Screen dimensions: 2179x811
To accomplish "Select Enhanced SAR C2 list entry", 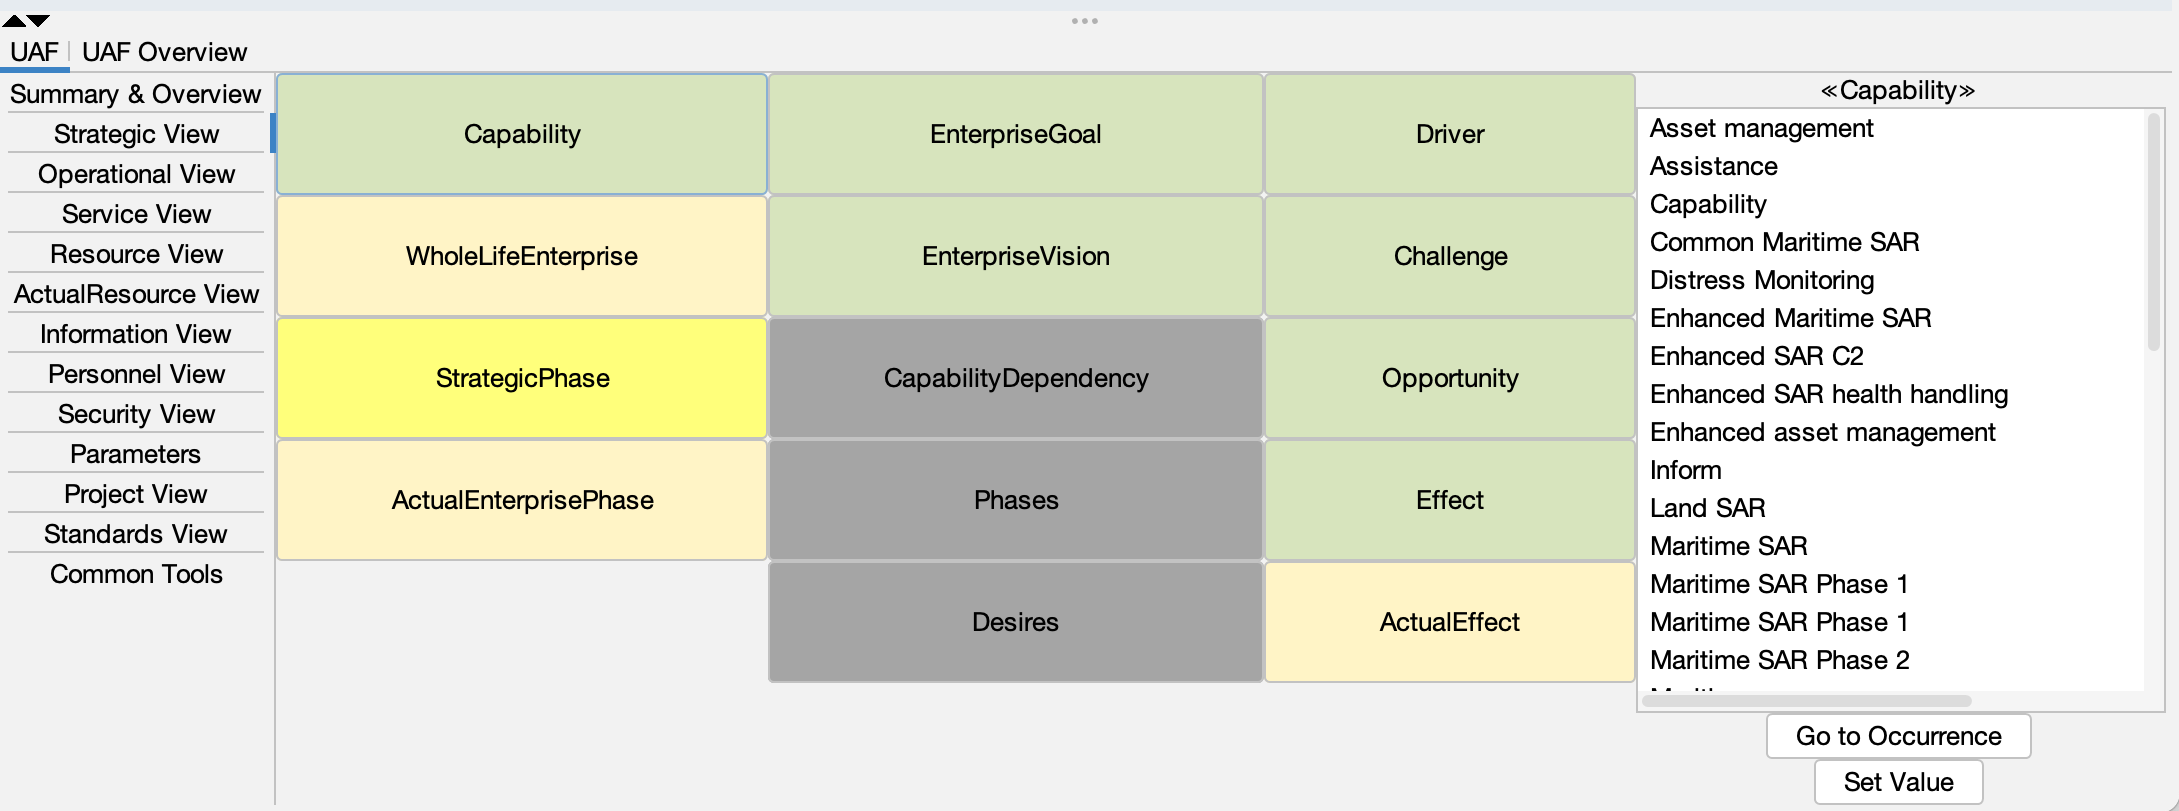I will [x=1756, y=356].
